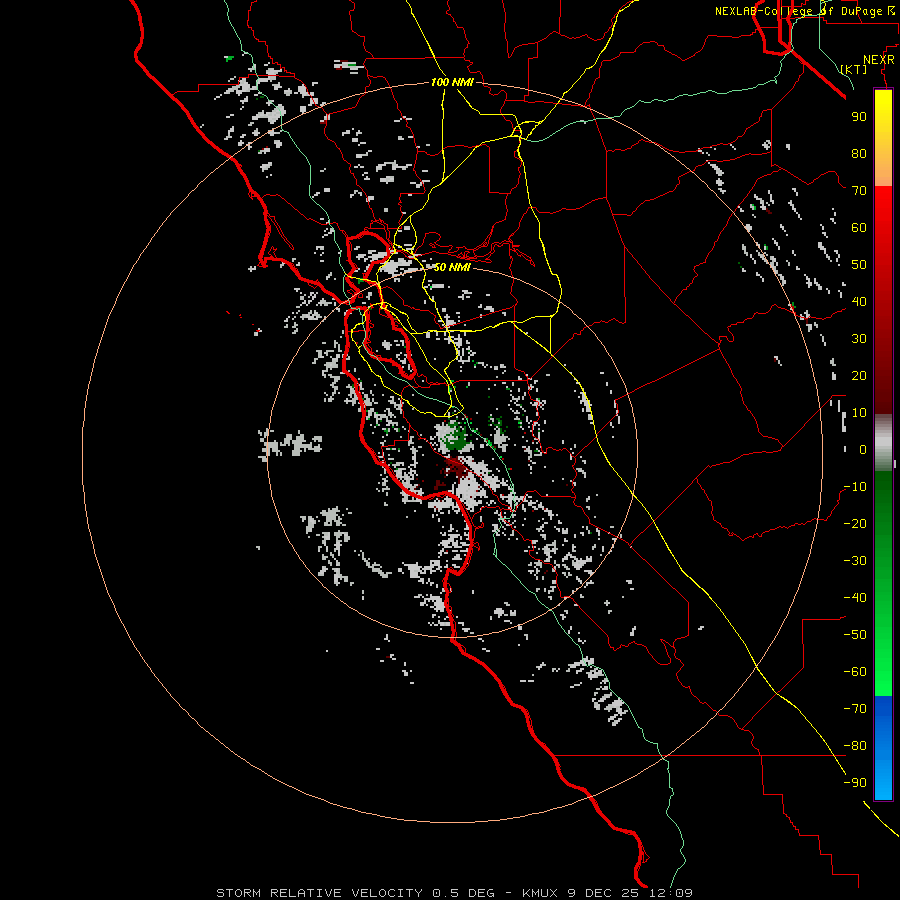The image size is (900, 900).
Task: Click the -30 value on the velocity scale
Action: 855,561
